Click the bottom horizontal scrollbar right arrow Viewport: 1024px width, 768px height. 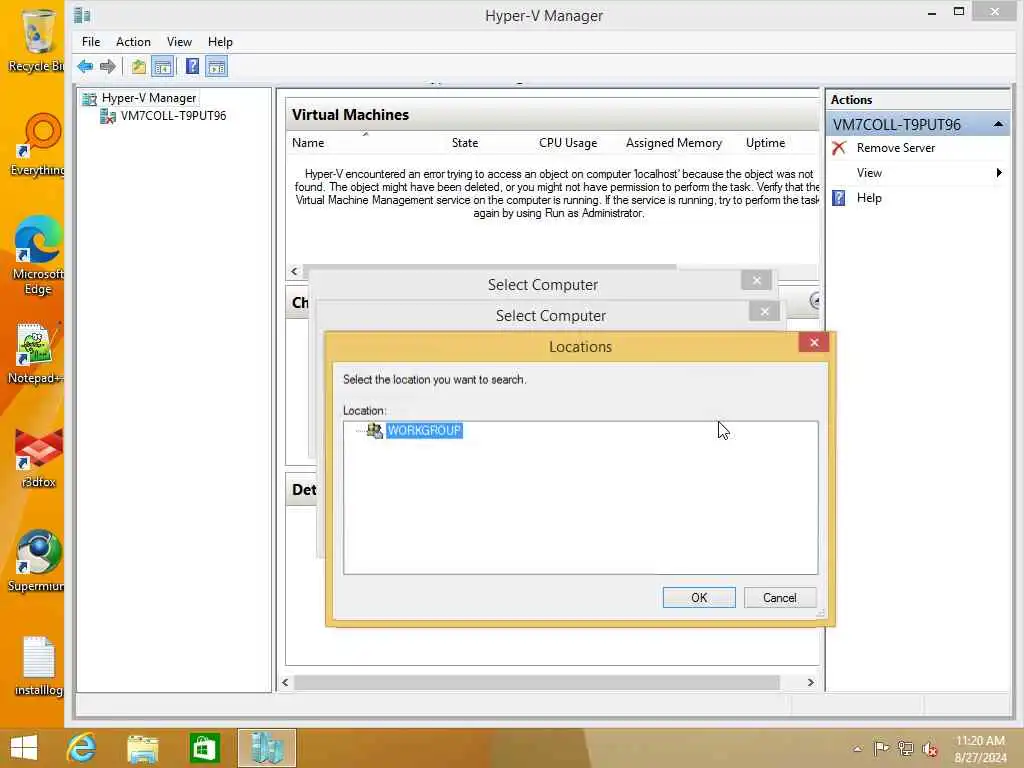pos(810,682)
